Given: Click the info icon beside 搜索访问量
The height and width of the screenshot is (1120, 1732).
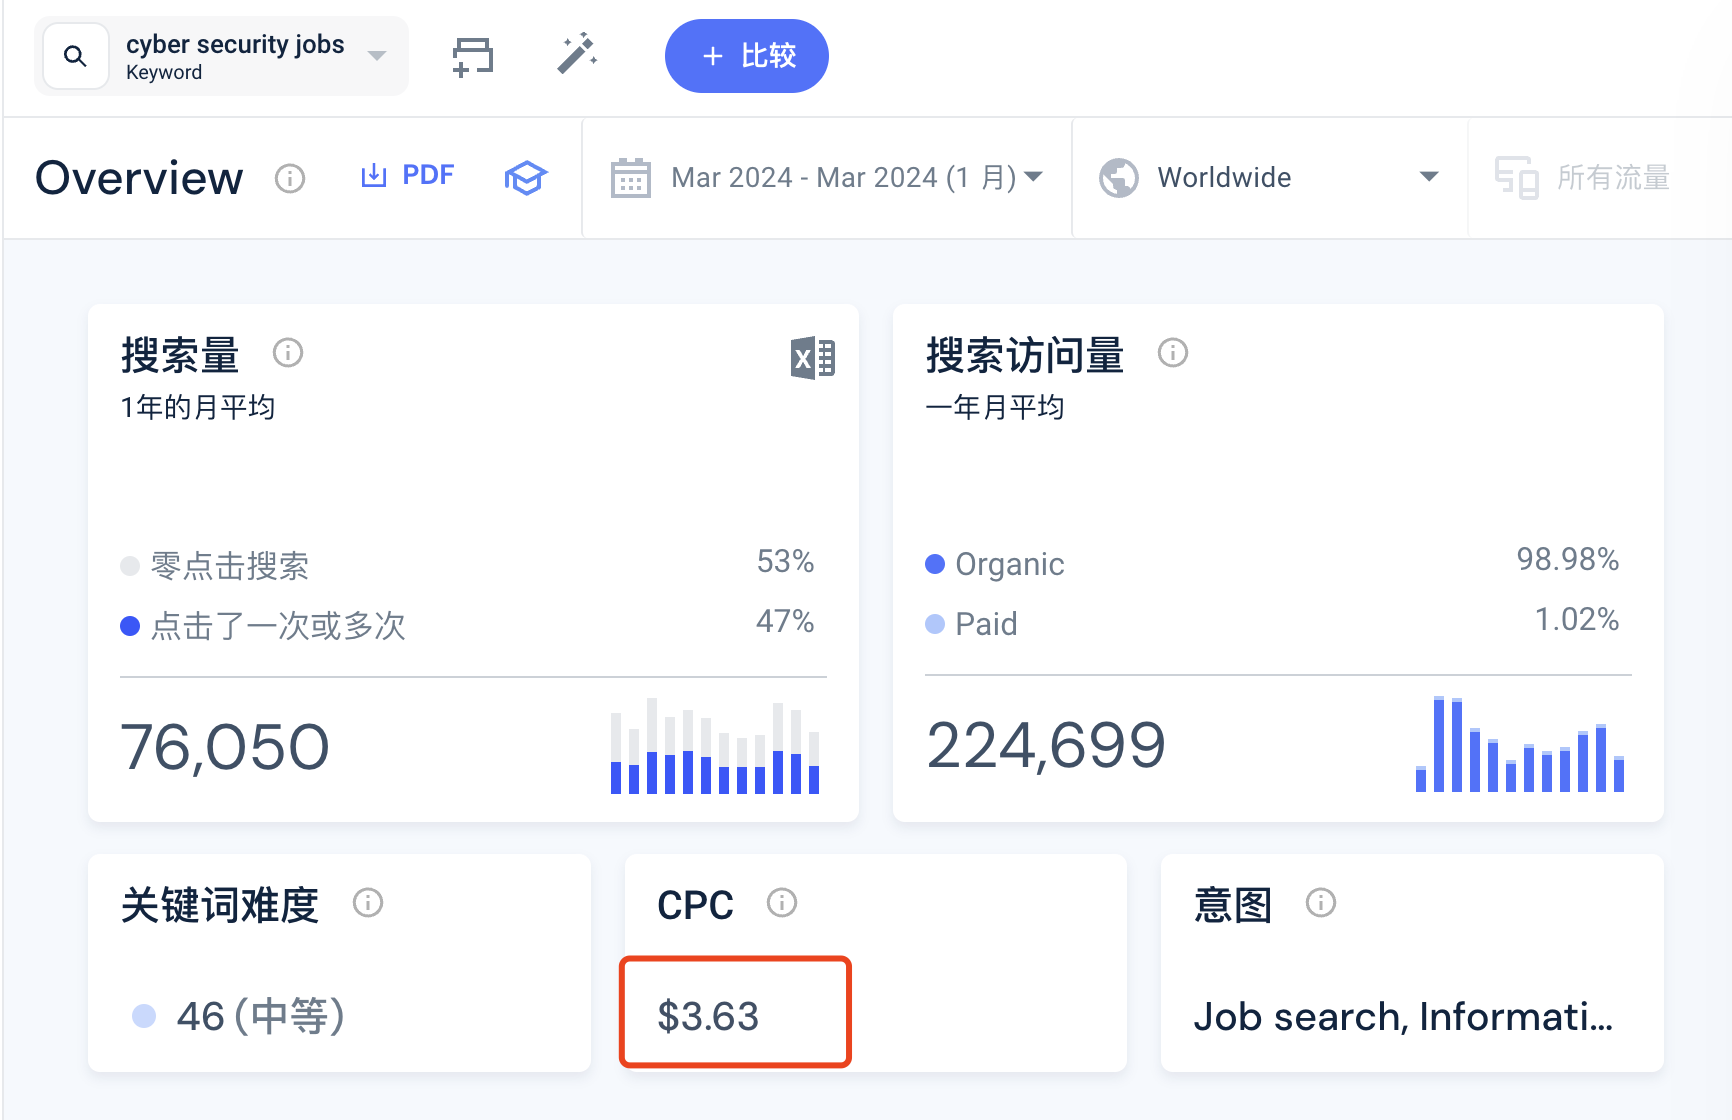Looking at the screenshot, I should (x=1173, y=353).
